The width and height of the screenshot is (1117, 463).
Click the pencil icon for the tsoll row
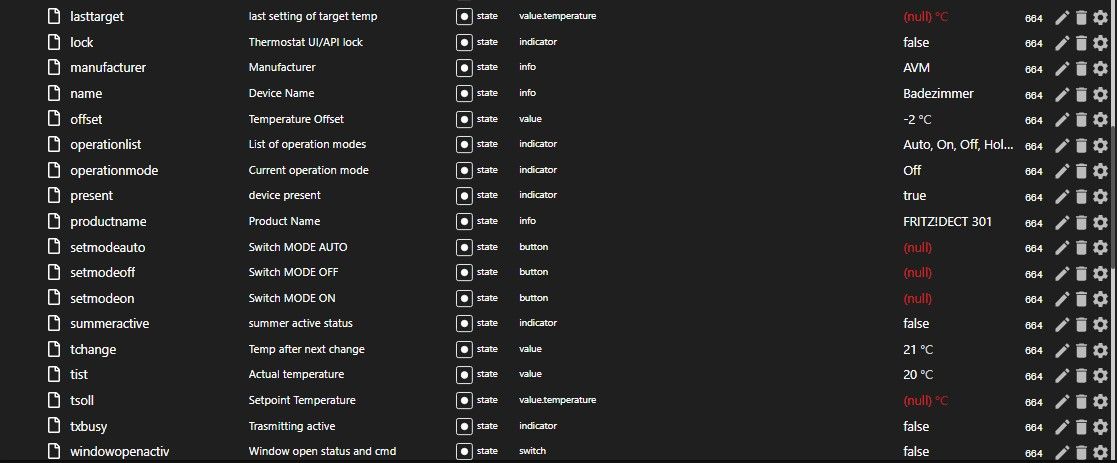click(x=1062, y=400)
